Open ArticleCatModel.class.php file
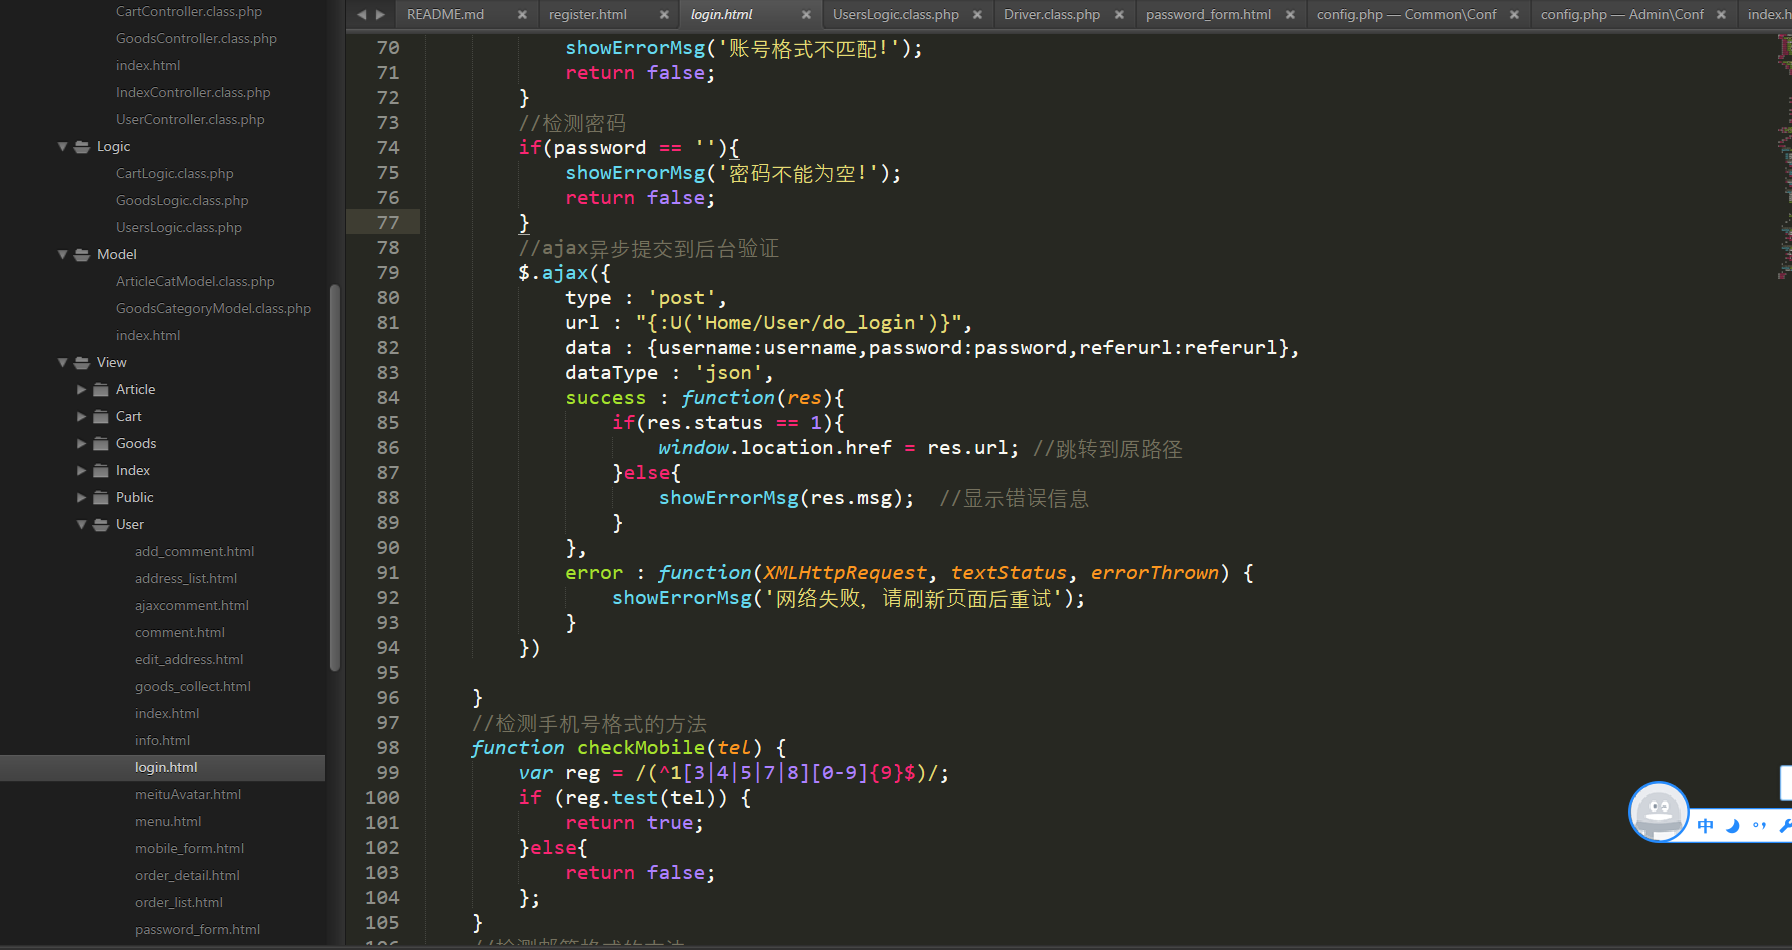This screenshot has width=1792, height=950. (195, 281)
